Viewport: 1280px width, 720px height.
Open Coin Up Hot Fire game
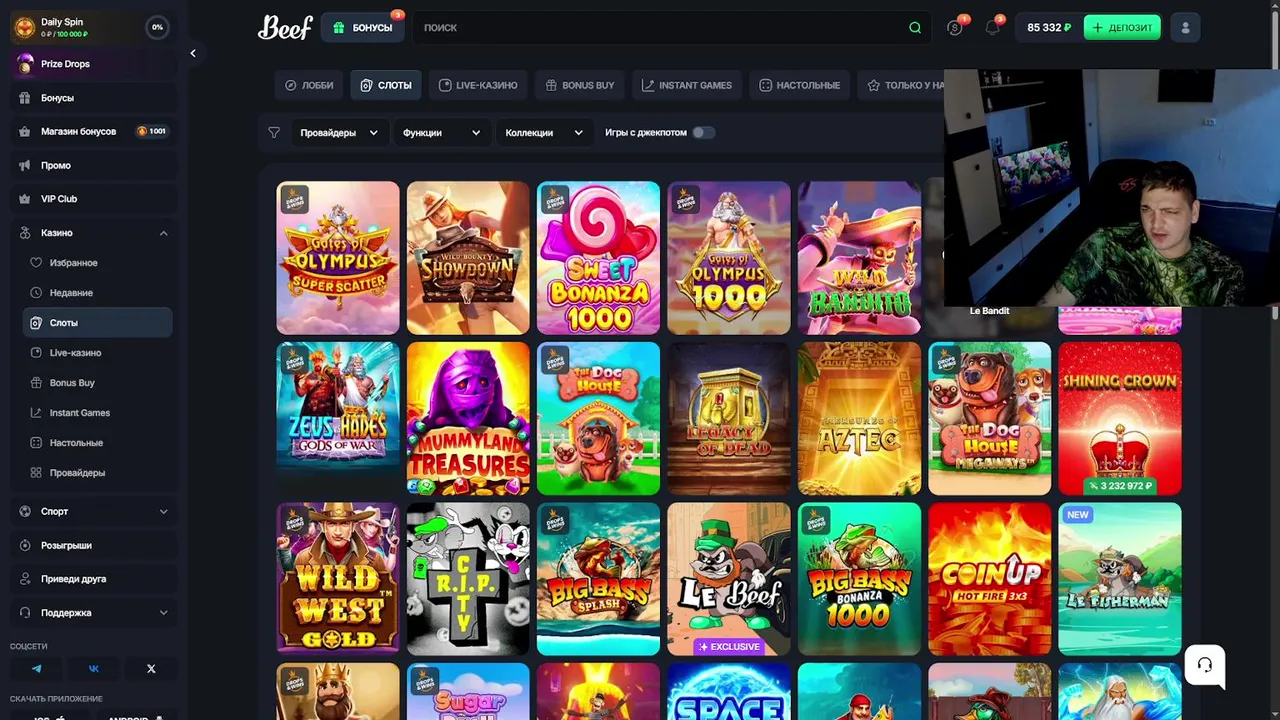[990, 579]
